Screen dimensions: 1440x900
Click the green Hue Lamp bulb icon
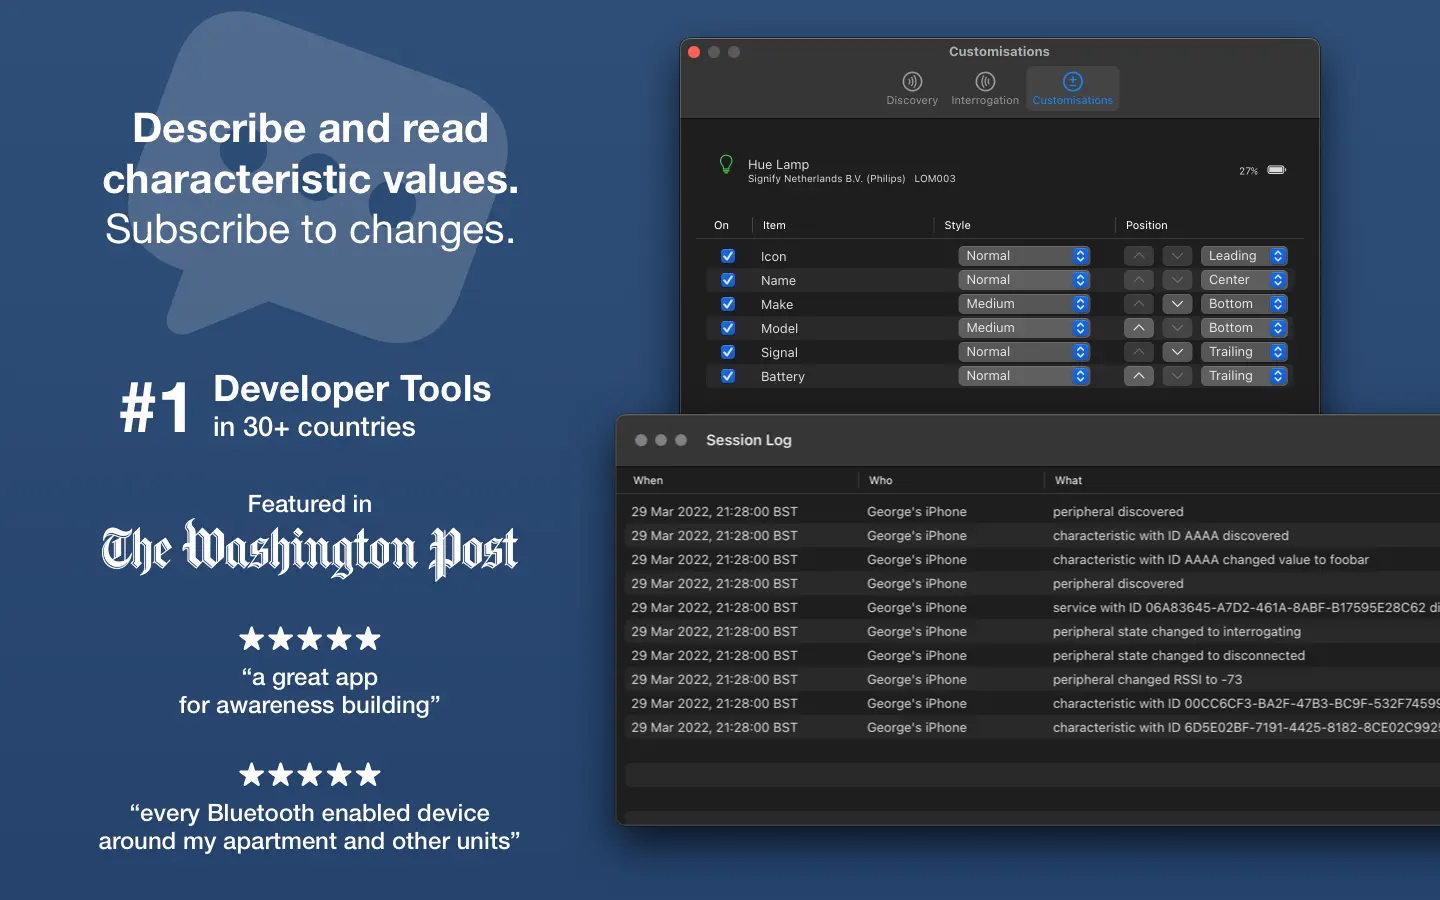(726, 165)
